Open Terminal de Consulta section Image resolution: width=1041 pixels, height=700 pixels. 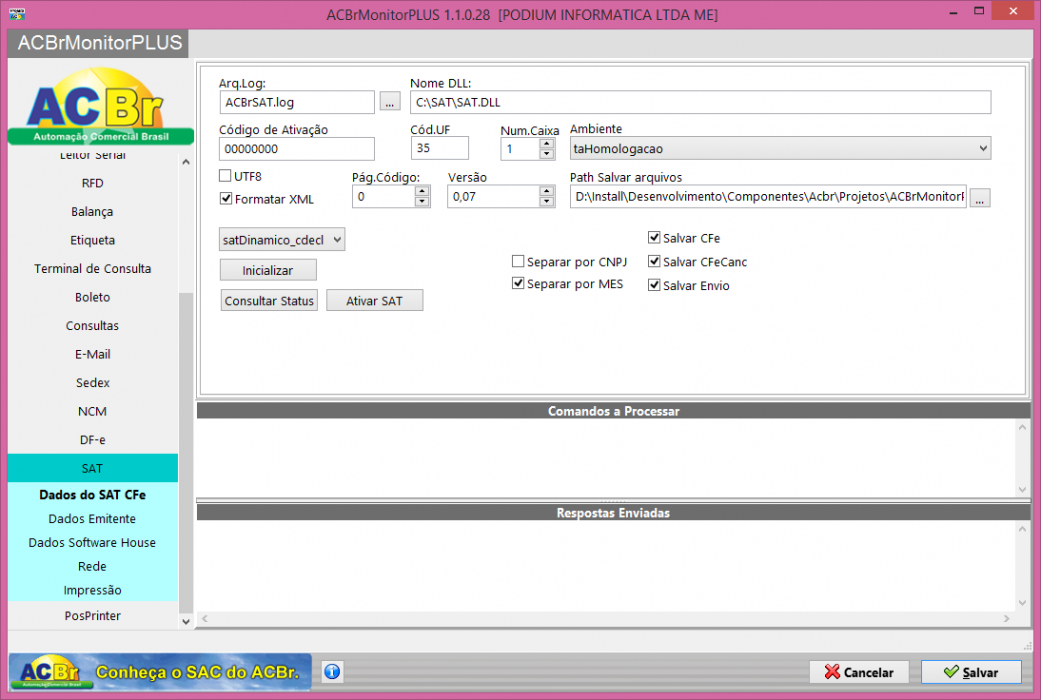[x=93, y=269]
